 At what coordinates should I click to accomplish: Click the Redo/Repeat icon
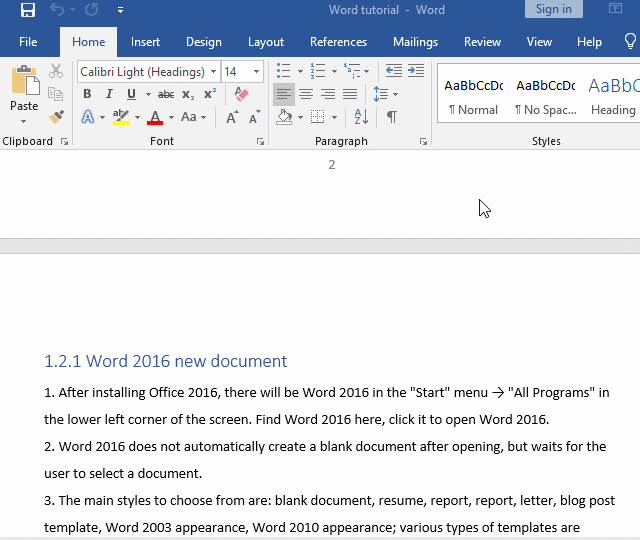[92, 10]
